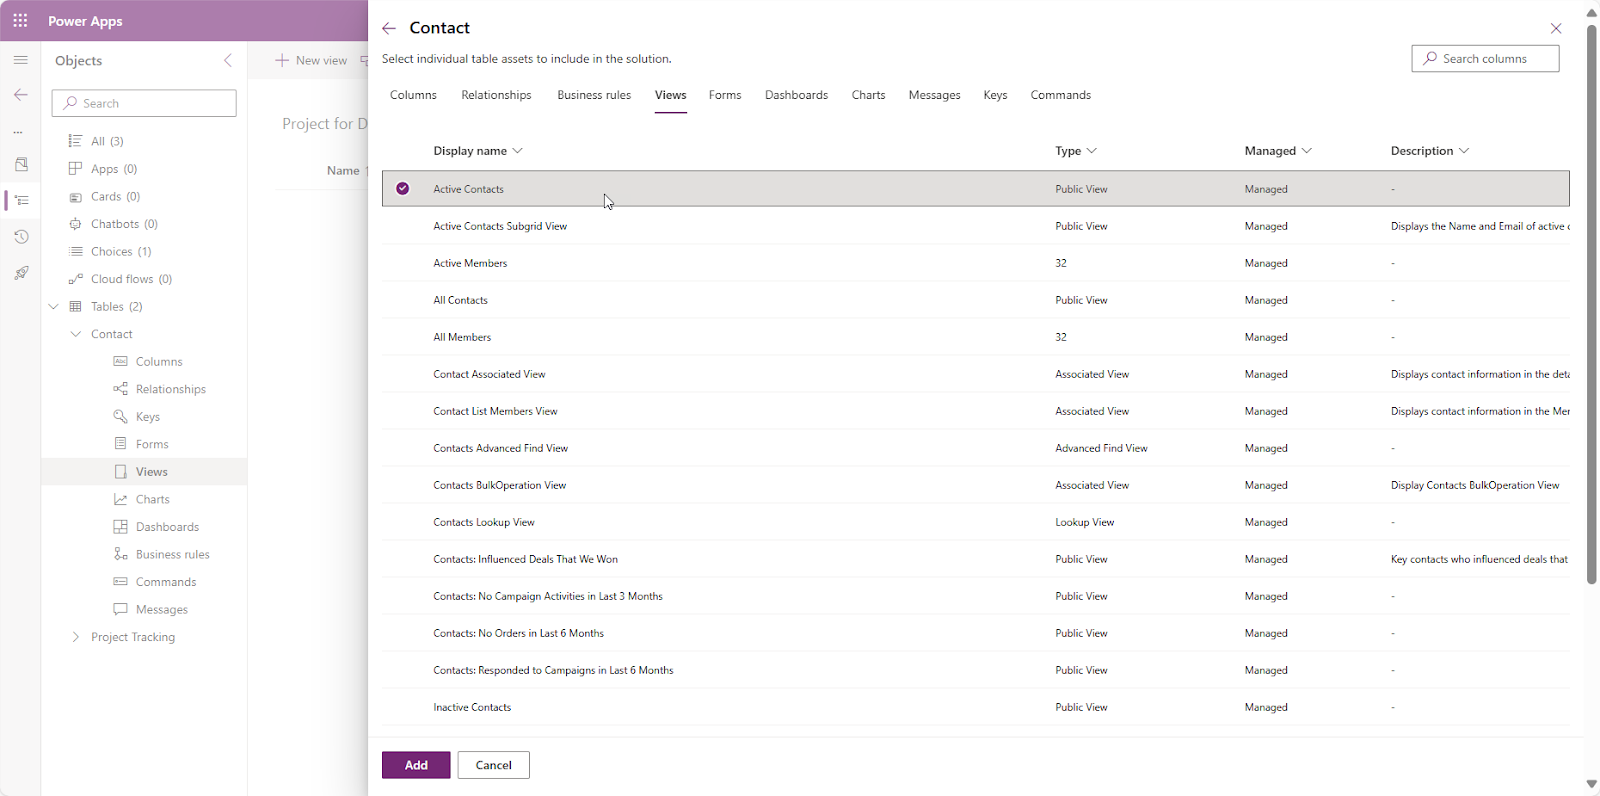This screenshot has height=796, width=1600.
Task: Uncheck the Active Contacts row checkmark
Action: 402,188
